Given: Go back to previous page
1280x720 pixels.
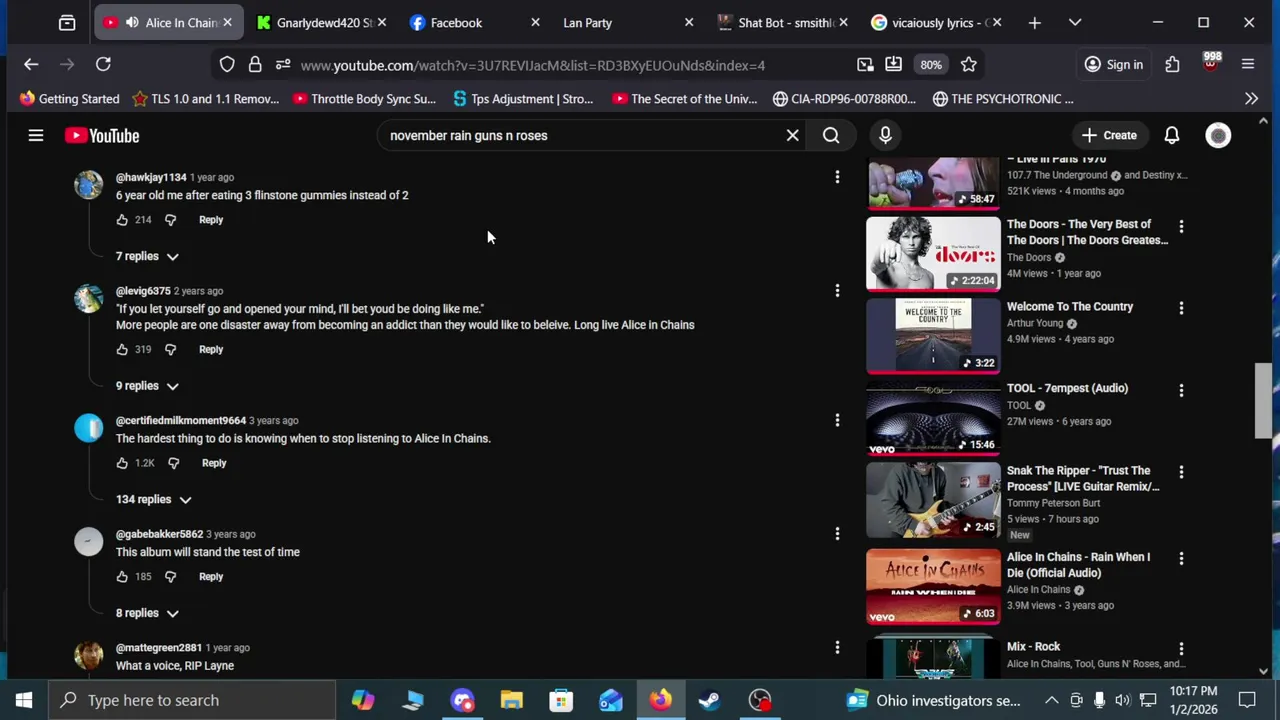Looking at the screenshot, I should tap(31, 65).
